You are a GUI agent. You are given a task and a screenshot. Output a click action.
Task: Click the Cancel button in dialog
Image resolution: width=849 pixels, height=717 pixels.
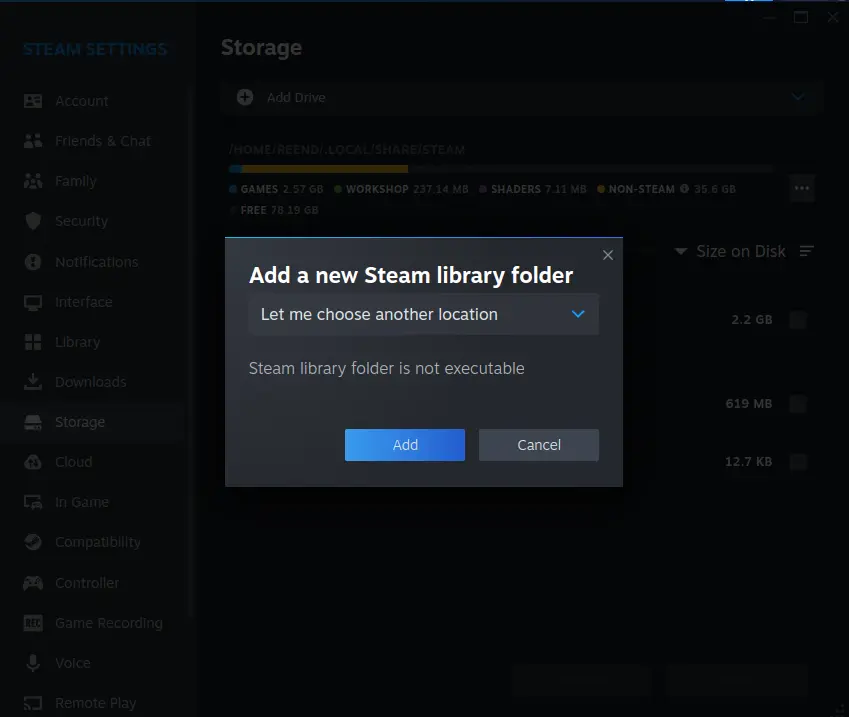(x=539, y=445)
